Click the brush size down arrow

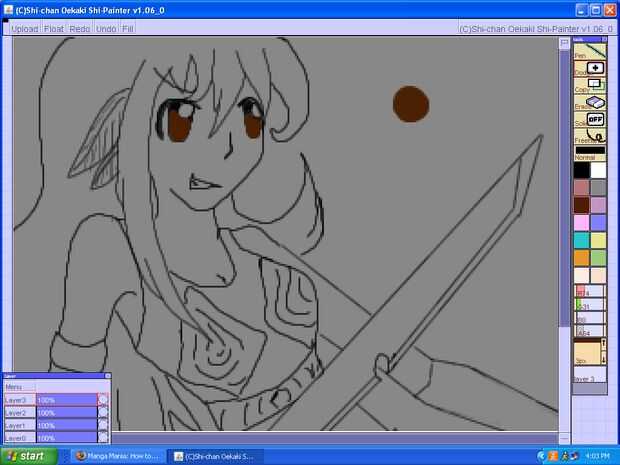[x=603, y=358]
